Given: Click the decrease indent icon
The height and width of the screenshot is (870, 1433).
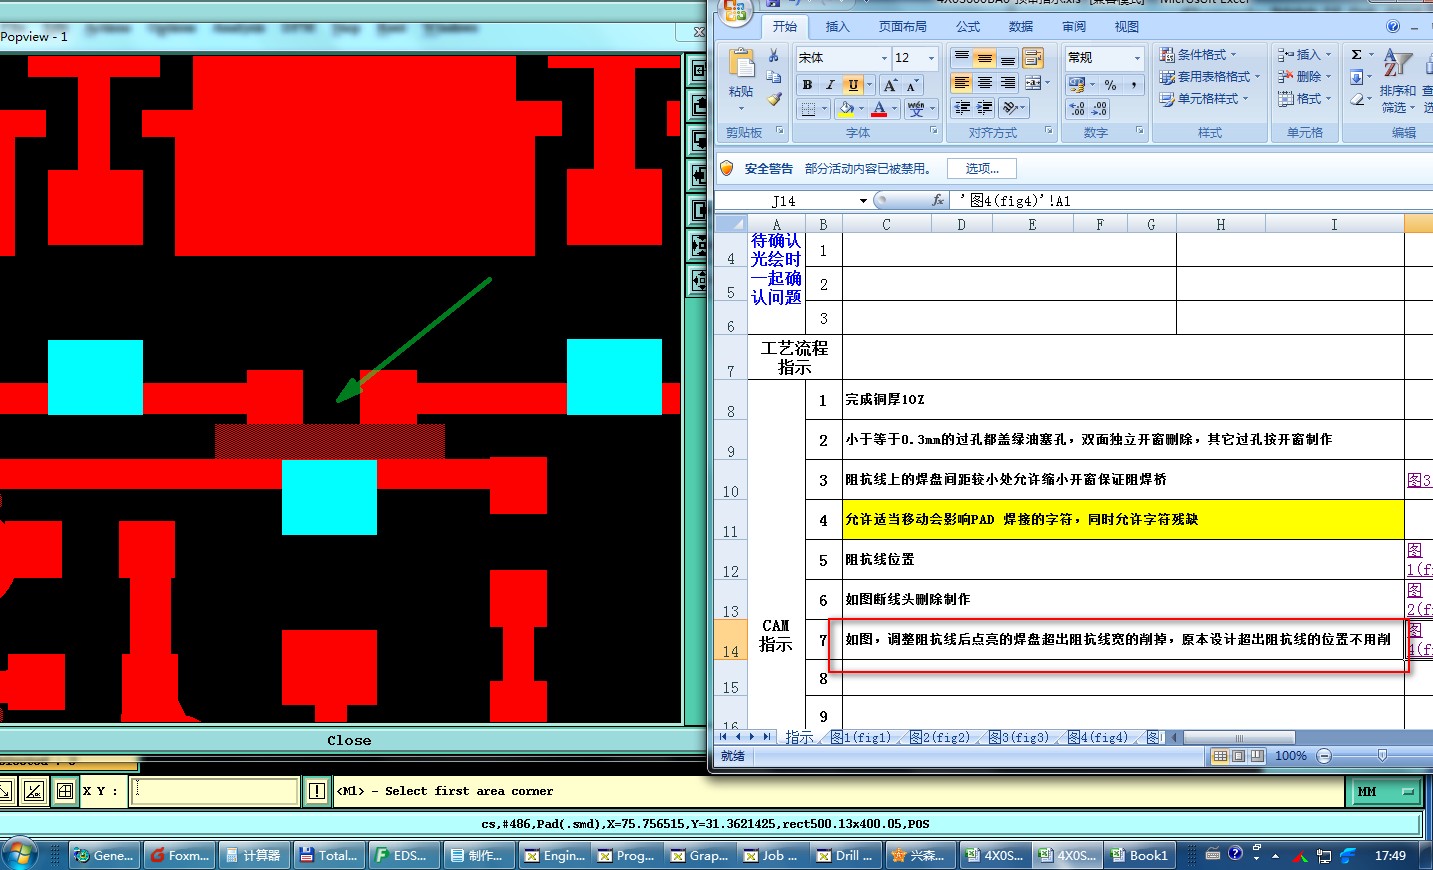Looking at the screenshot, I should [962, 107].
